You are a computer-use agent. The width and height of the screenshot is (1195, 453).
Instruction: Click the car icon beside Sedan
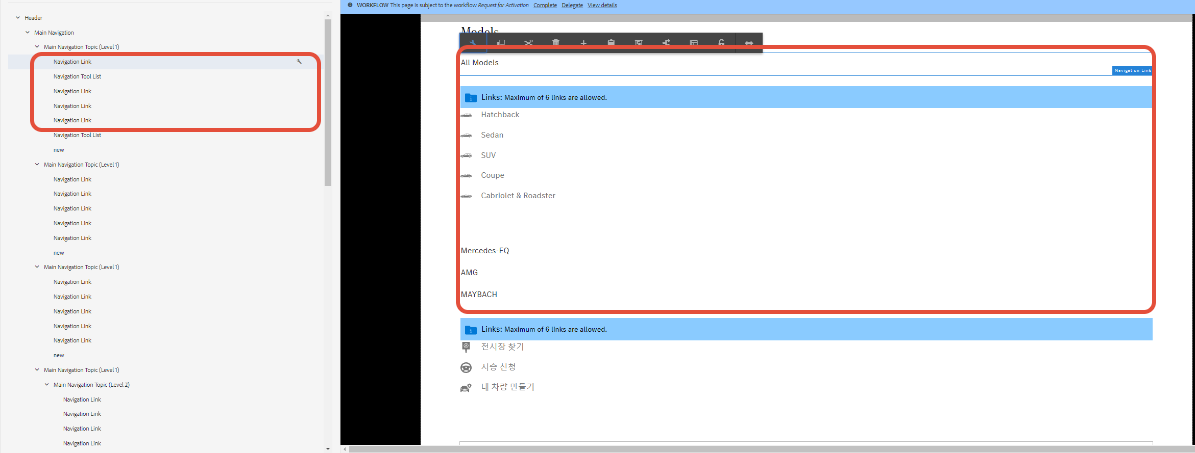click(466, 135)
